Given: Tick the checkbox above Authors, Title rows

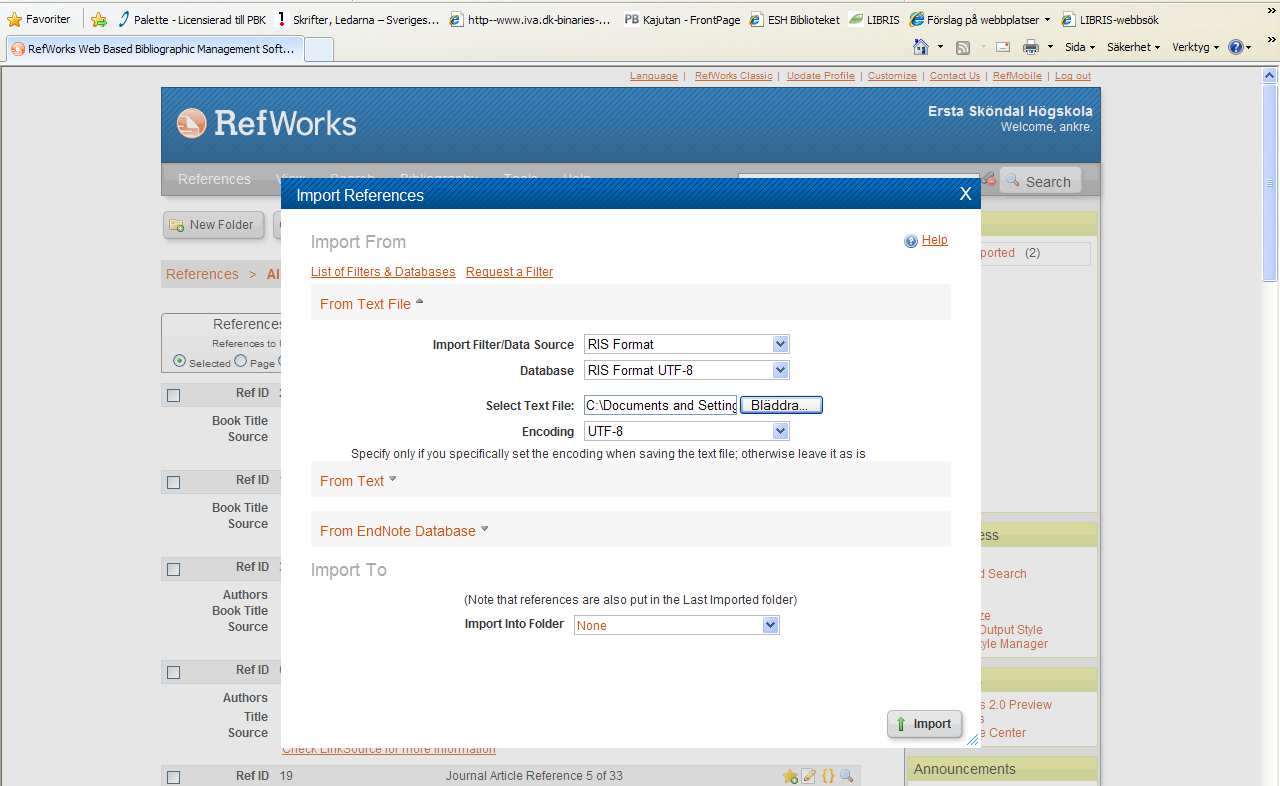Looking at the screenshot, I should click(173, 672).
